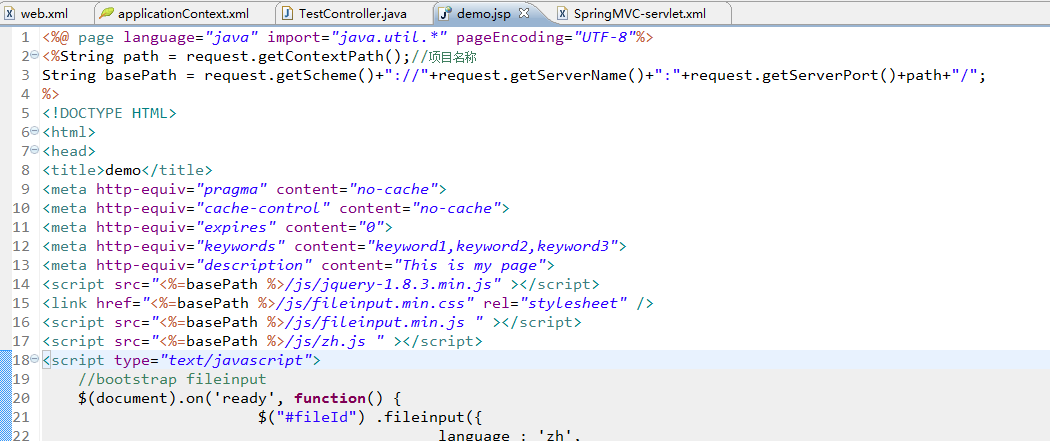
Task: Click the /js/fileinput.min.js script path
Action: point(376,323)
